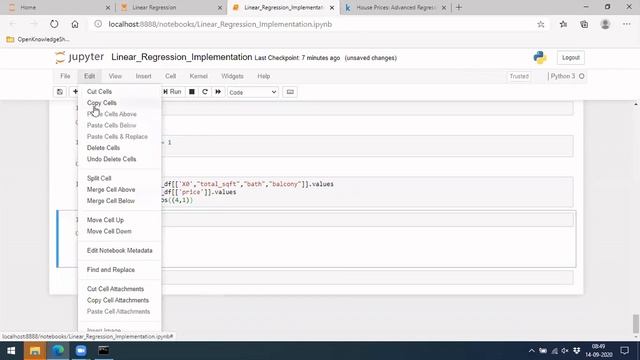The image size is (640, 360).
Task: Open the cell type Code dropdown
Action: pos(253,92)
